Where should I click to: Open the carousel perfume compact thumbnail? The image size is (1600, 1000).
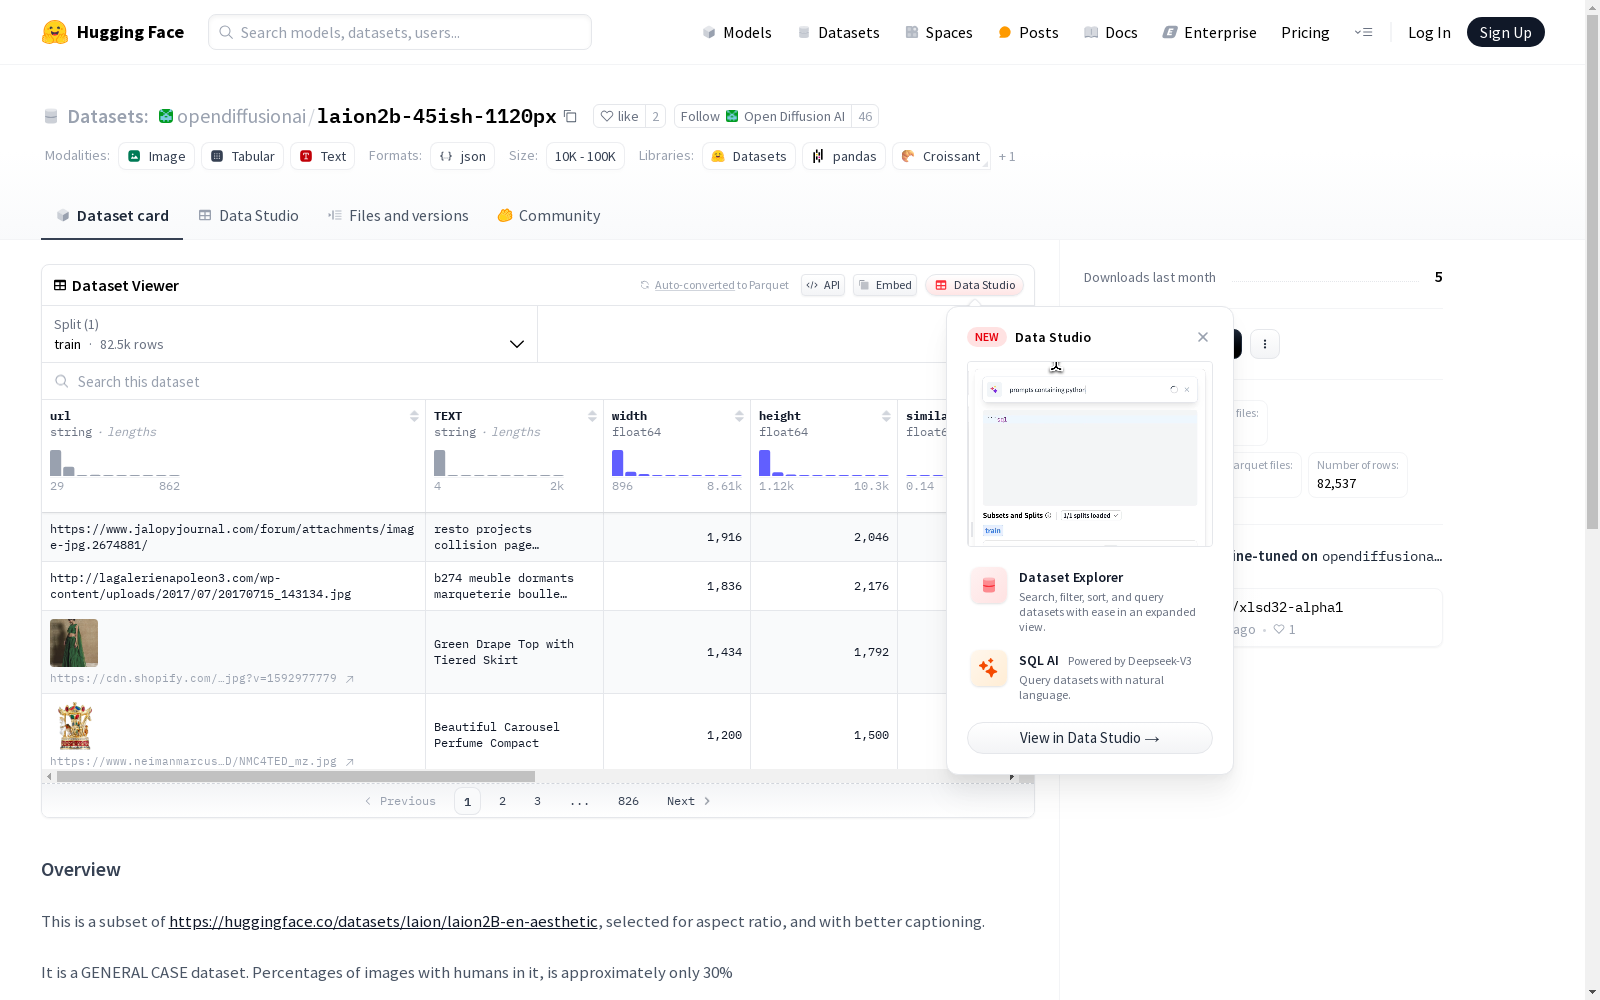pos(74,726)
